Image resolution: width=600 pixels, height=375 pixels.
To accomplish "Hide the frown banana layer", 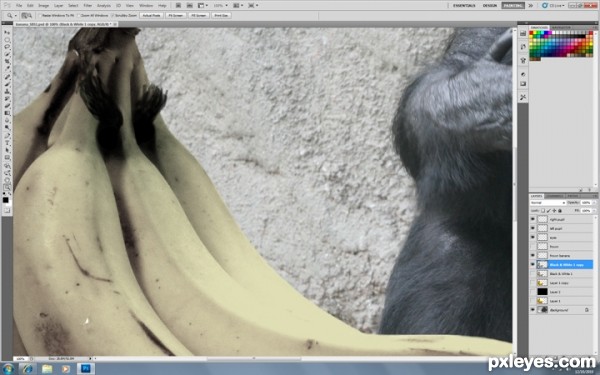I will (x=533, y=255).
